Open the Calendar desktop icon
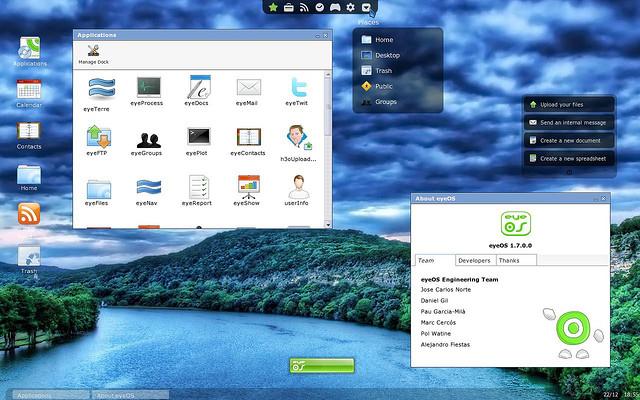The width and height of the screenshot is (640, 400). [x=29, y=91]
